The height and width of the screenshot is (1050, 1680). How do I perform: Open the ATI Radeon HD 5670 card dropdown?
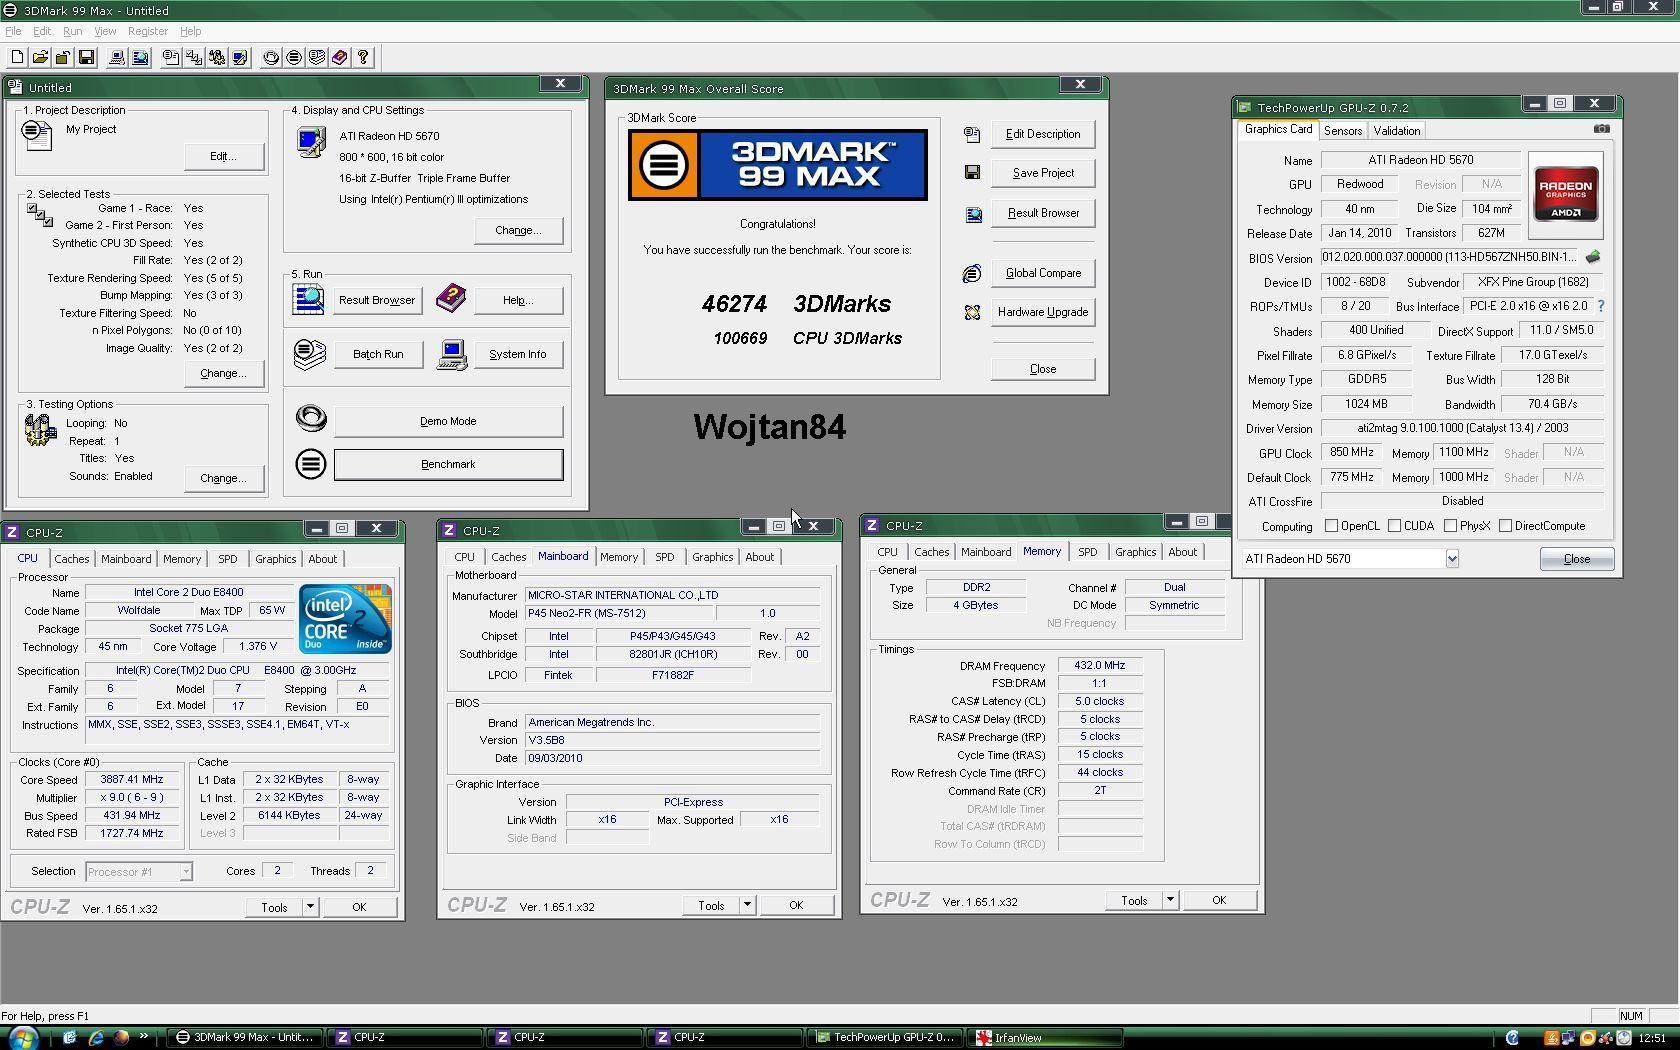(1452, 559)
